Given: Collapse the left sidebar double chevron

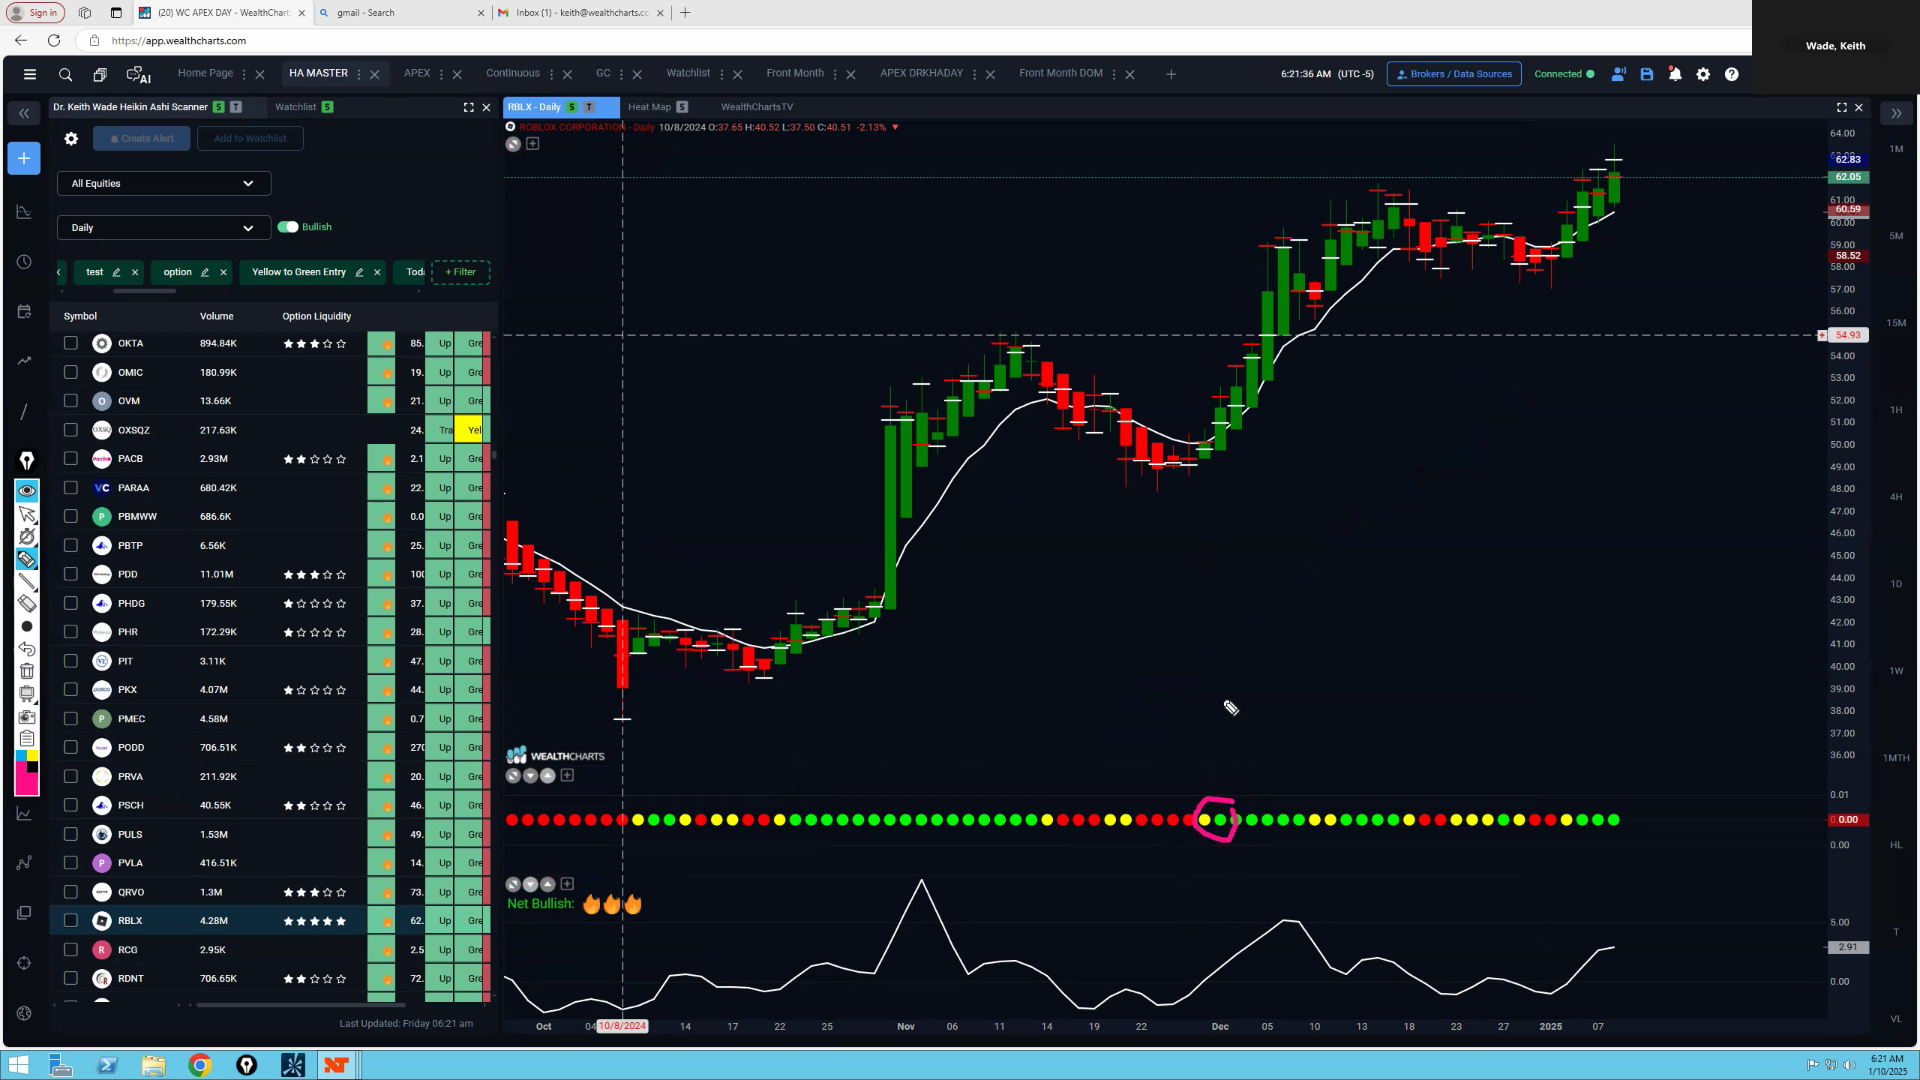Looking at the screenshot, I should tap(24, 114).
